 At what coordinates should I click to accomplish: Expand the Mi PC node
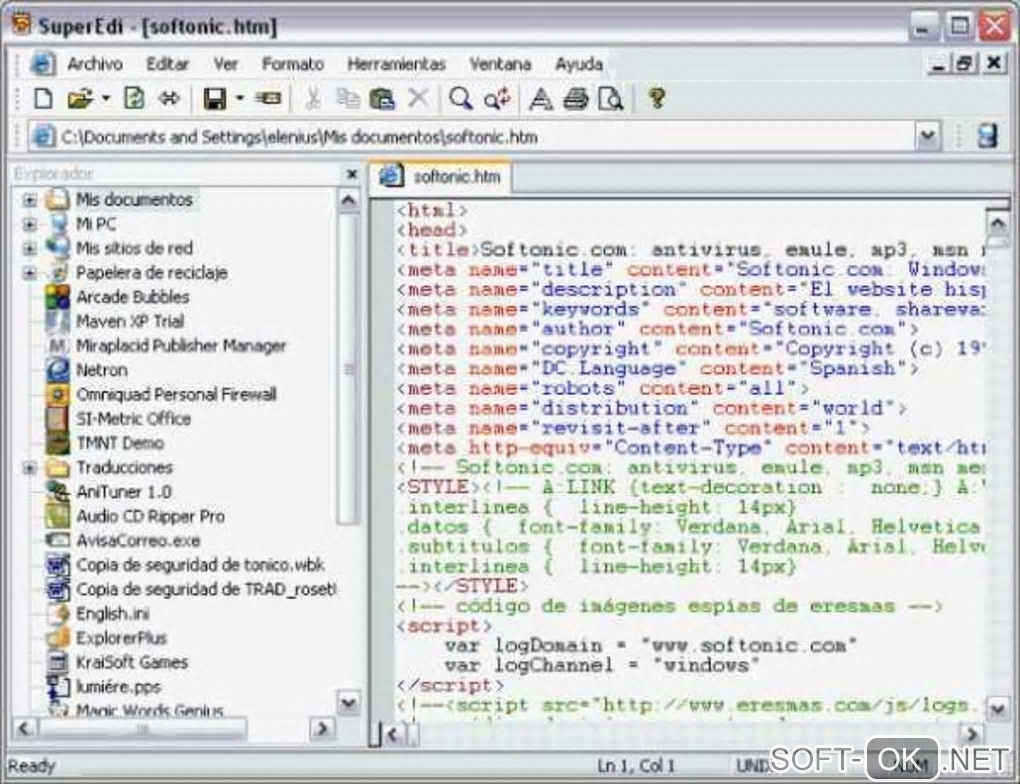29,224
